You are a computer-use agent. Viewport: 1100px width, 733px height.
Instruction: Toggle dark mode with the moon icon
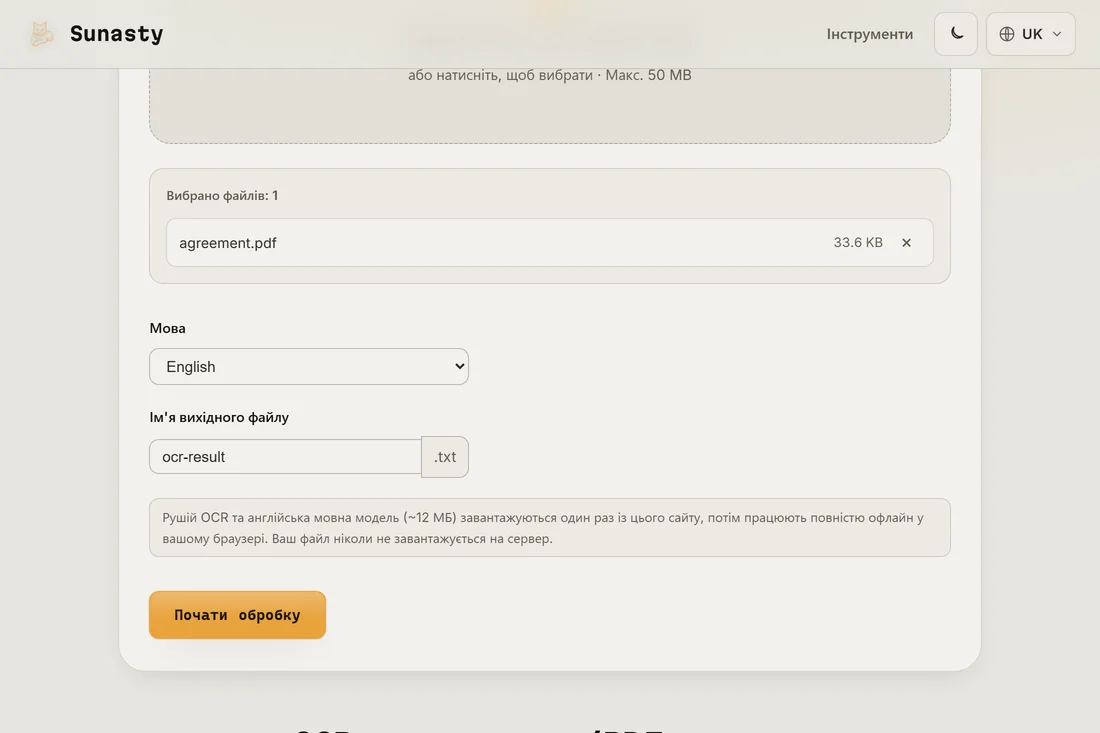[x=955, y=34]
